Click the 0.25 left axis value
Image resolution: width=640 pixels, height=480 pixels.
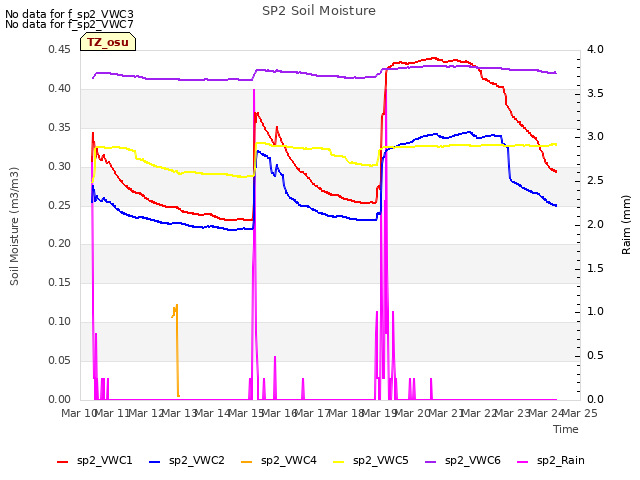click(x=60, y=205)
